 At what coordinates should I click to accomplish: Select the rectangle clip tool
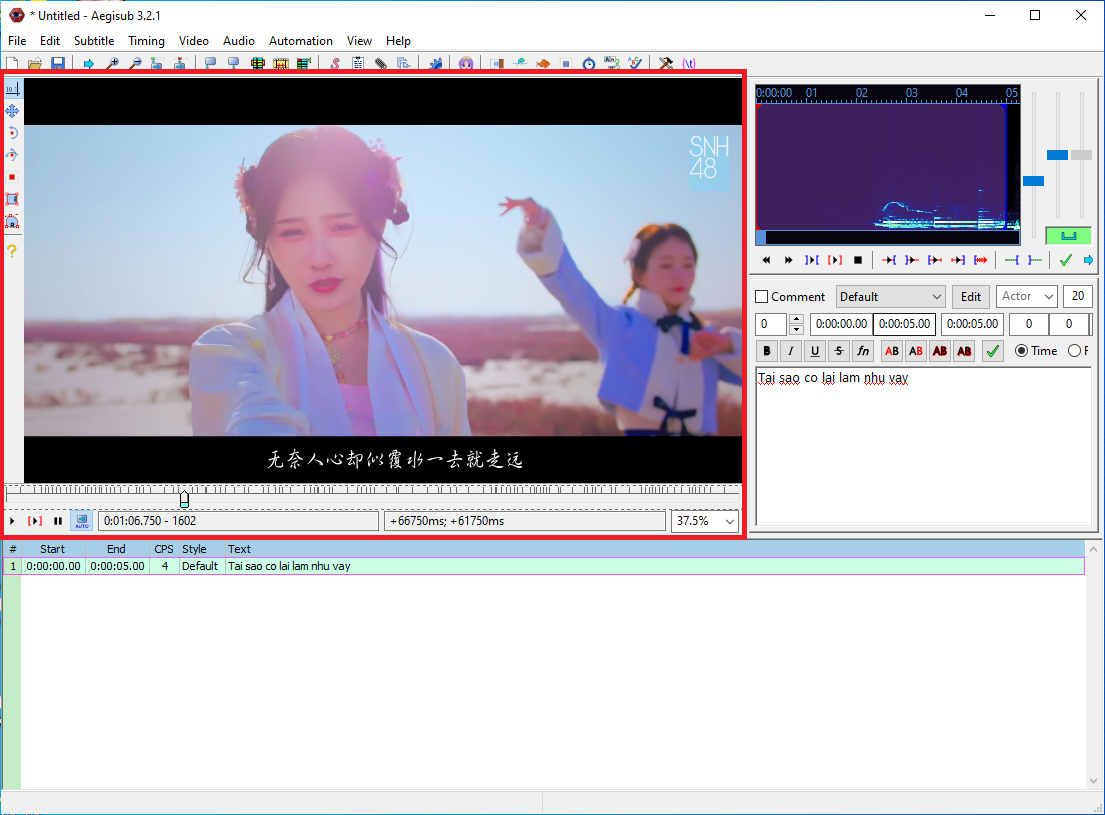(x=12, y=199)
